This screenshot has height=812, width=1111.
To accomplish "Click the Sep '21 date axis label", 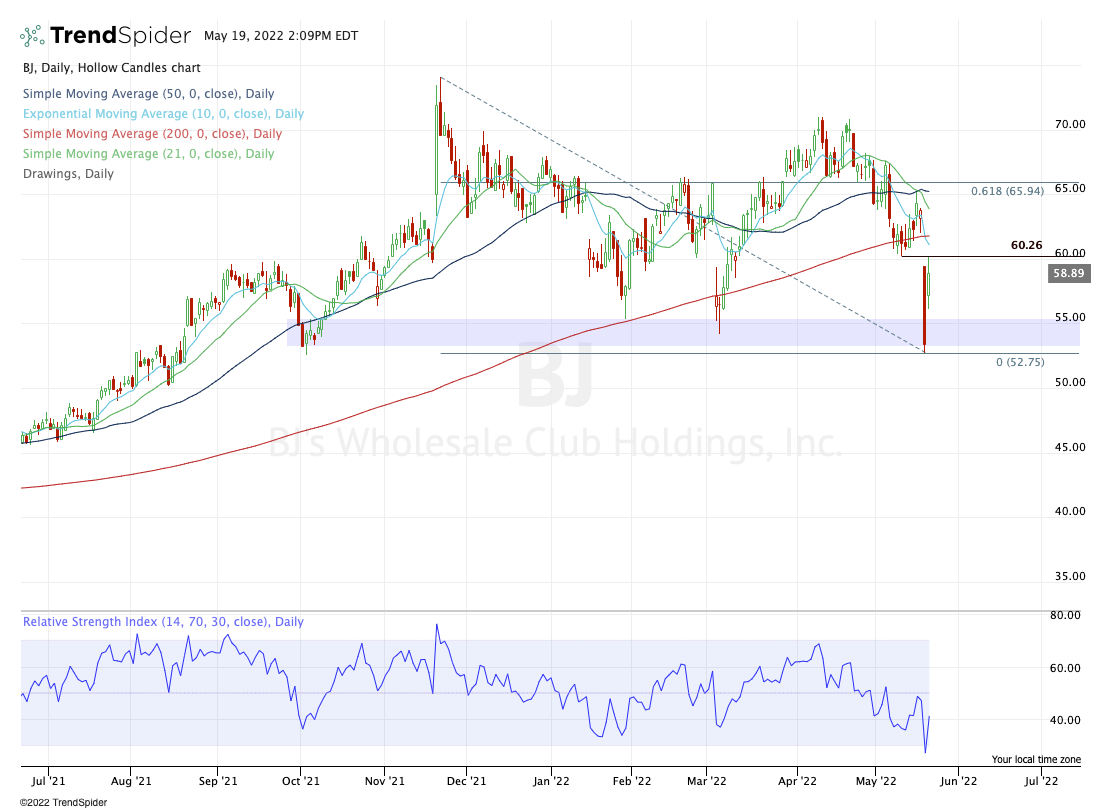I will 218,781.
